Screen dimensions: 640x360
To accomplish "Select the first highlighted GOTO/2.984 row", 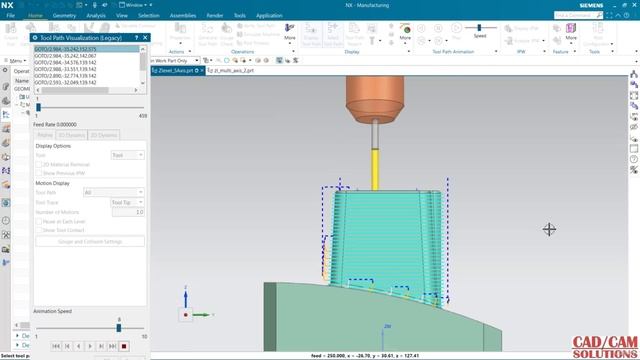I will pyautogui.click(x=86, y=49).
